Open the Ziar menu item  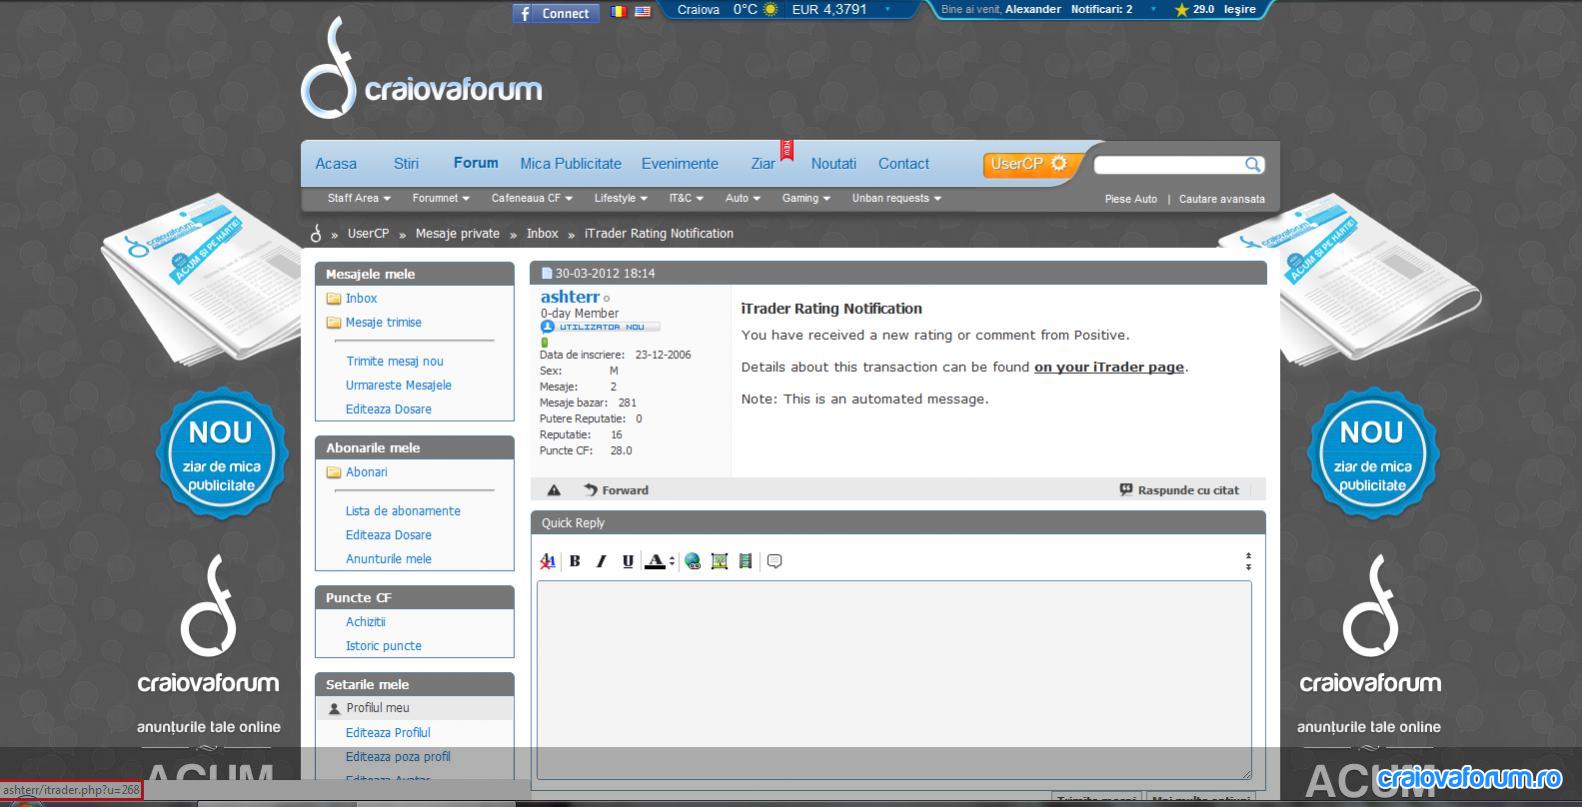click(x=763, y=164)
